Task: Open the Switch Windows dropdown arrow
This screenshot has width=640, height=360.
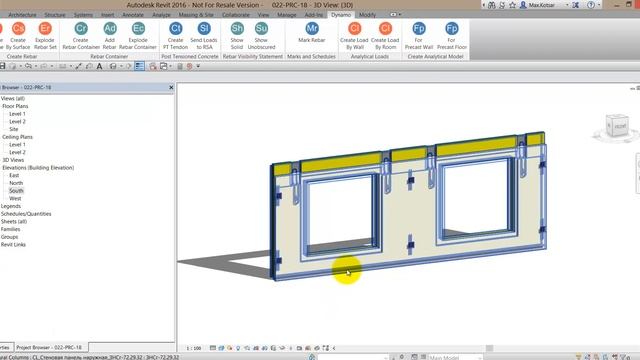Action: [170, 66]
